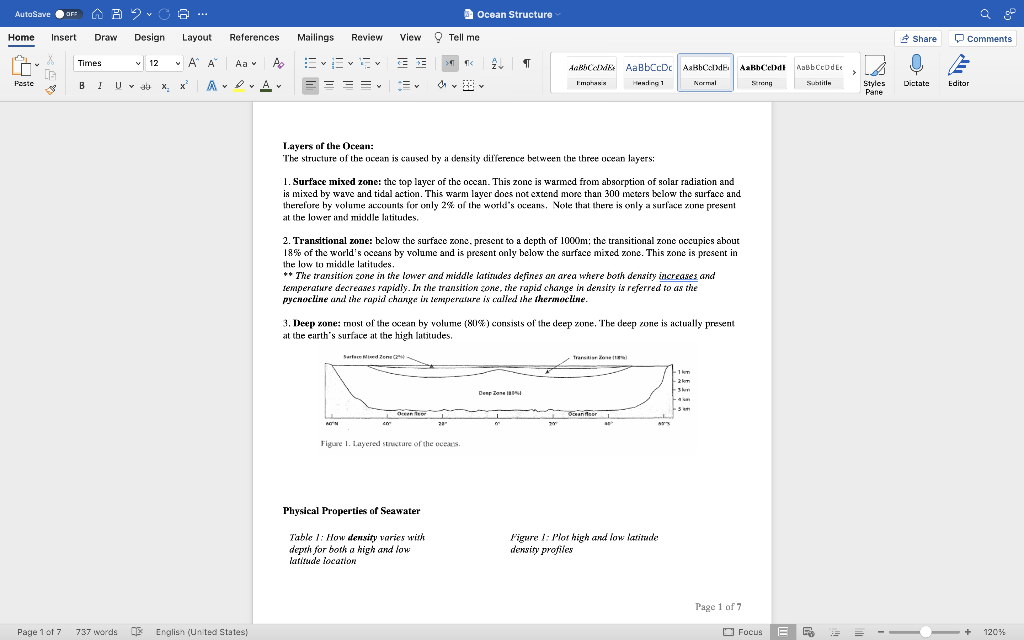Viewport: 1024px width, 640px height.
Task: Apply superscript formatting
Action: [x=184, y=86]
